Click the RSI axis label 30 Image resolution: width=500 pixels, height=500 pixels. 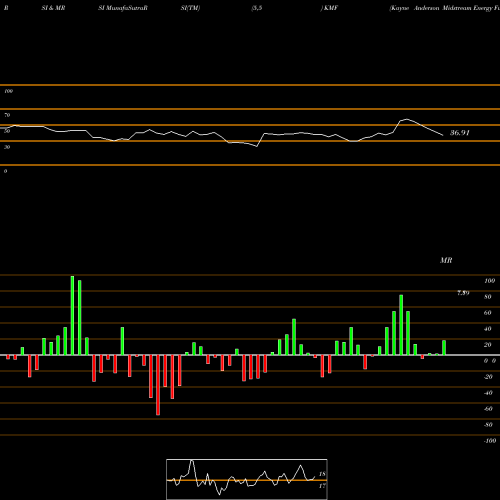[x=7, y=147]
